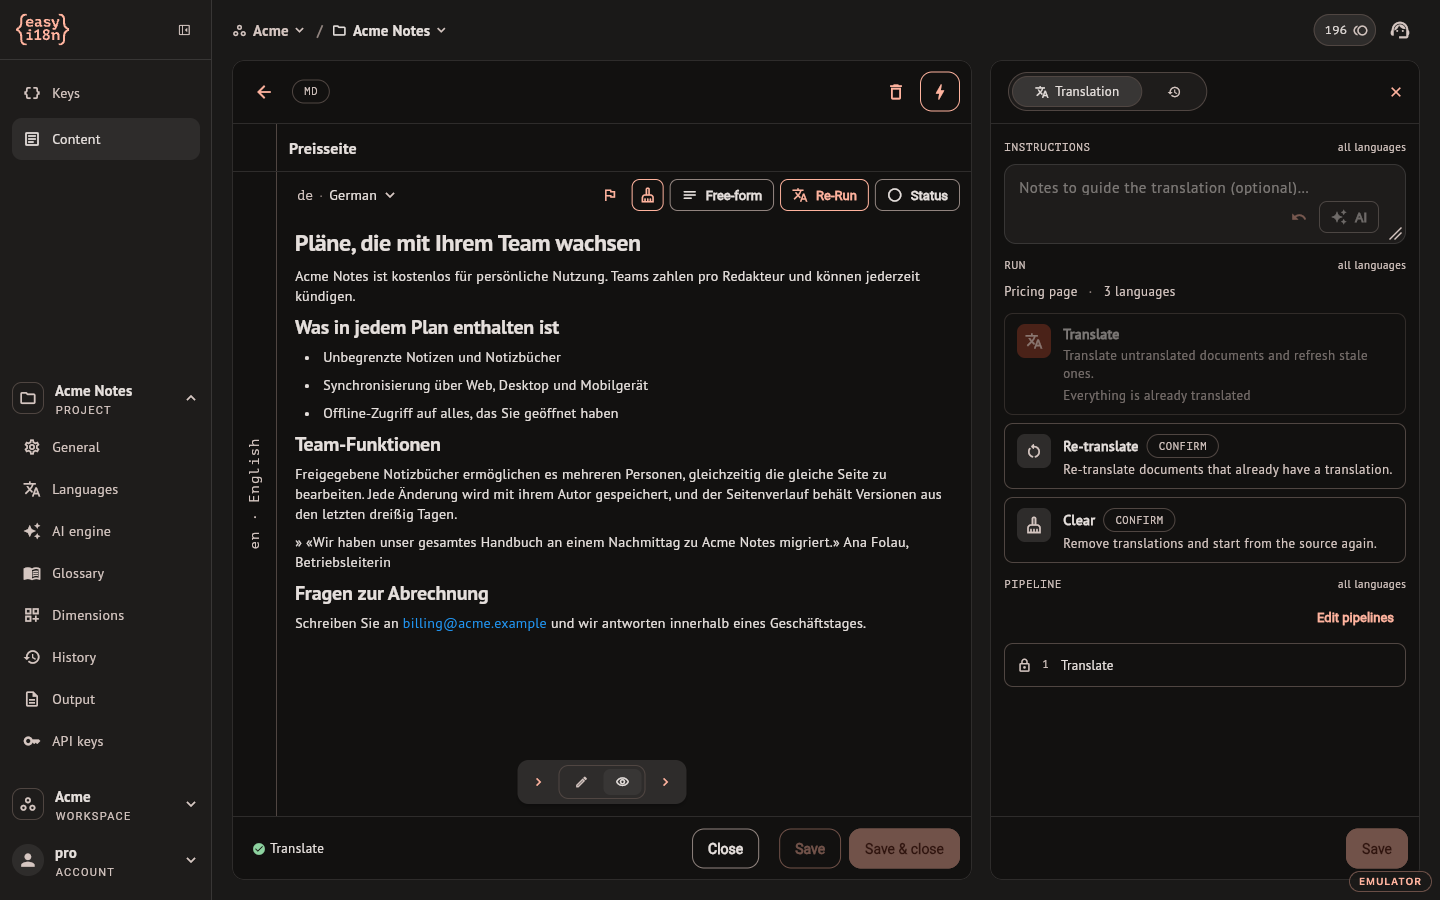Click the MD format badge
Screen dimensions: 1440x900
311,92
